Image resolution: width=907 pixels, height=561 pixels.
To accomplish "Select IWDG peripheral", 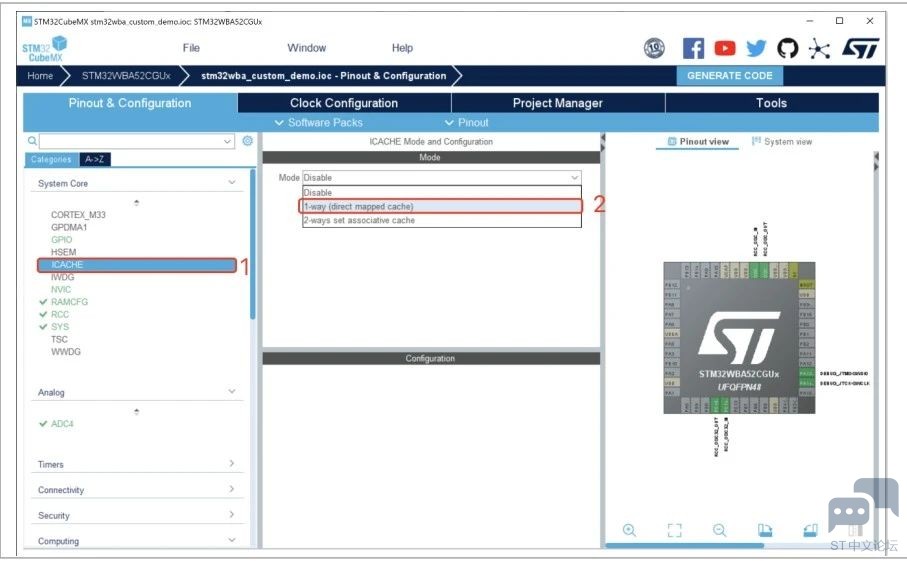I will (x=62, y=277).
